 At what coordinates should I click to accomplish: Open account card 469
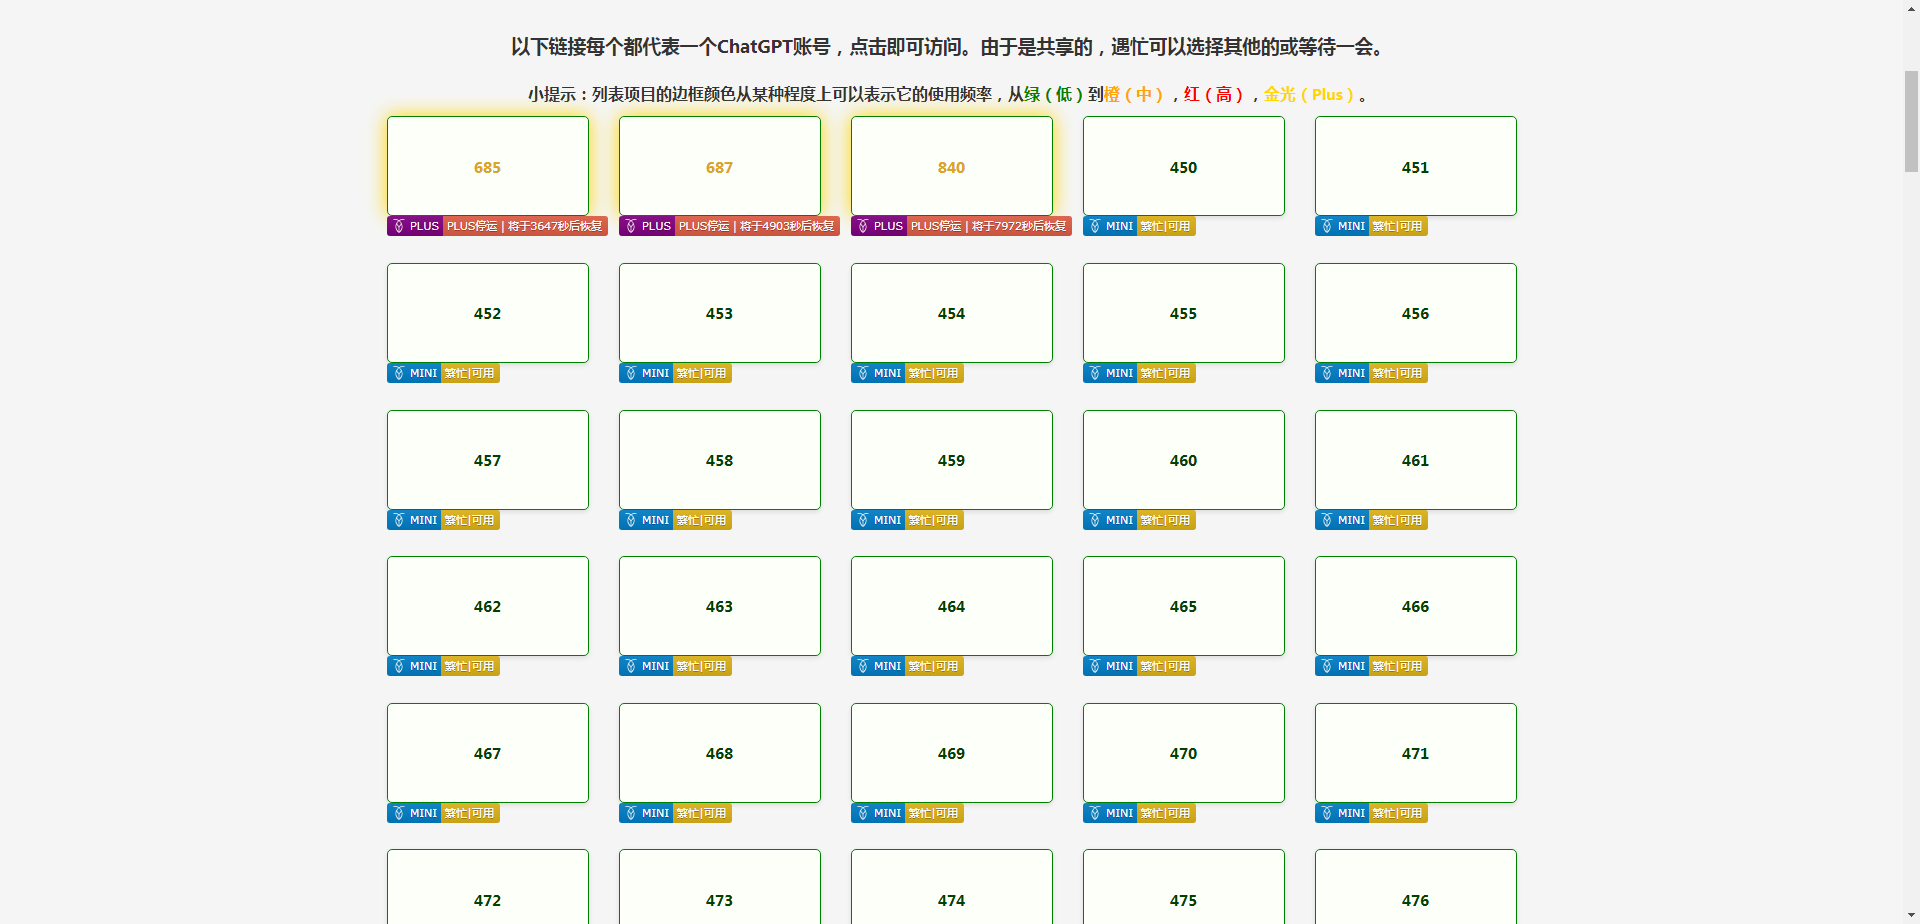[952, 753]
